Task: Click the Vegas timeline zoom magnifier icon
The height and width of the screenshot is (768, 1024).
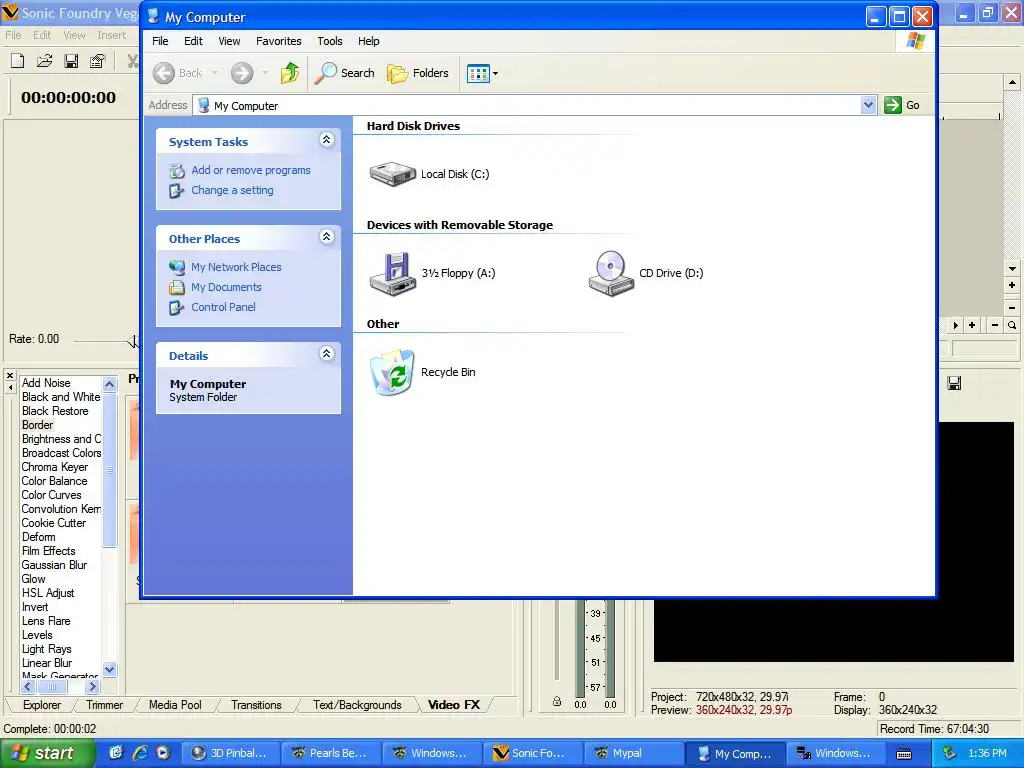Action: [1012, 325]
